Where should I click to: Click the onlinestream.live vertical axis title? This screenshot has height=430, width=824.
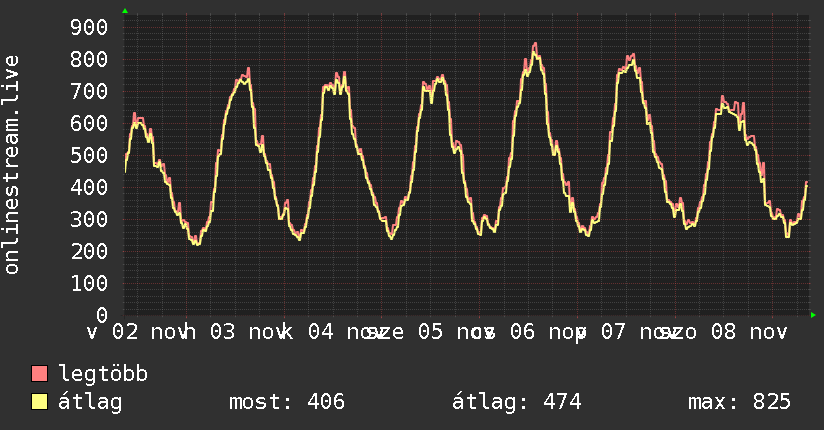click(x=12, y=165)
